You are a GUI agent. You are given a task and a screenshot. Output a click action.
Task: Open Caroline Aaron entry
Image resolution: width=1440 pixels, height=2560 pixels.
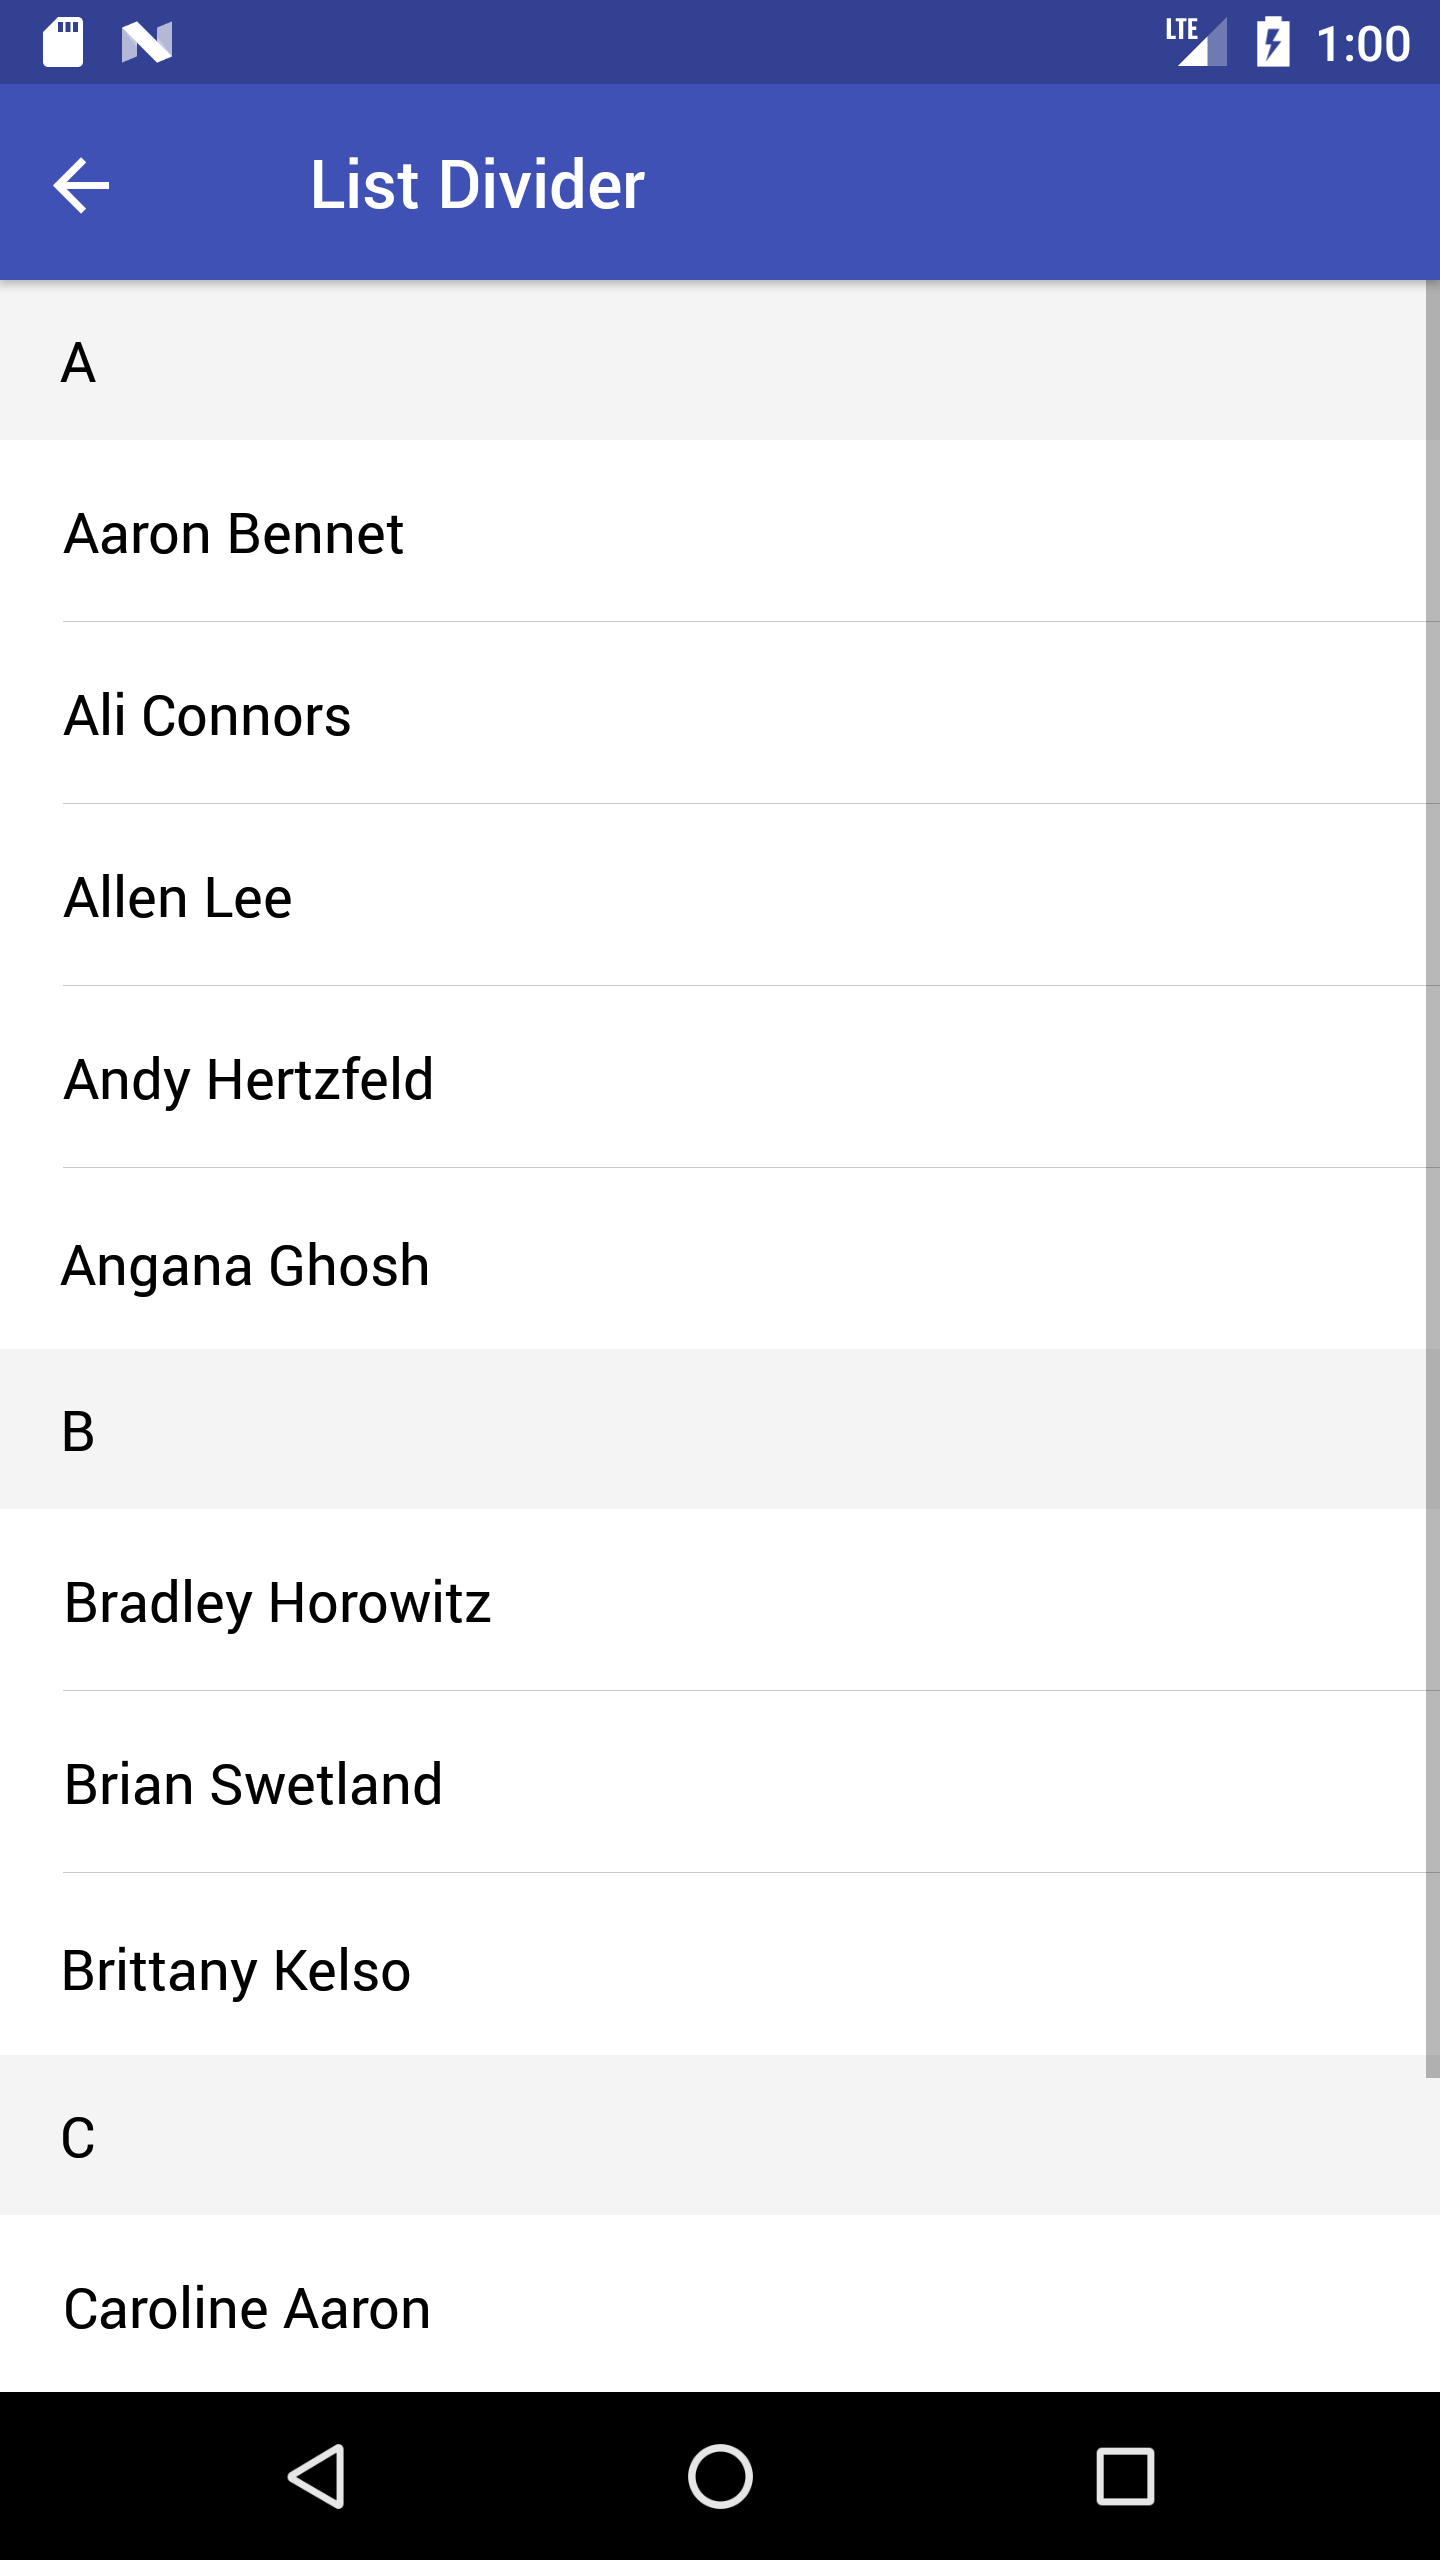tap(247, 2308)
